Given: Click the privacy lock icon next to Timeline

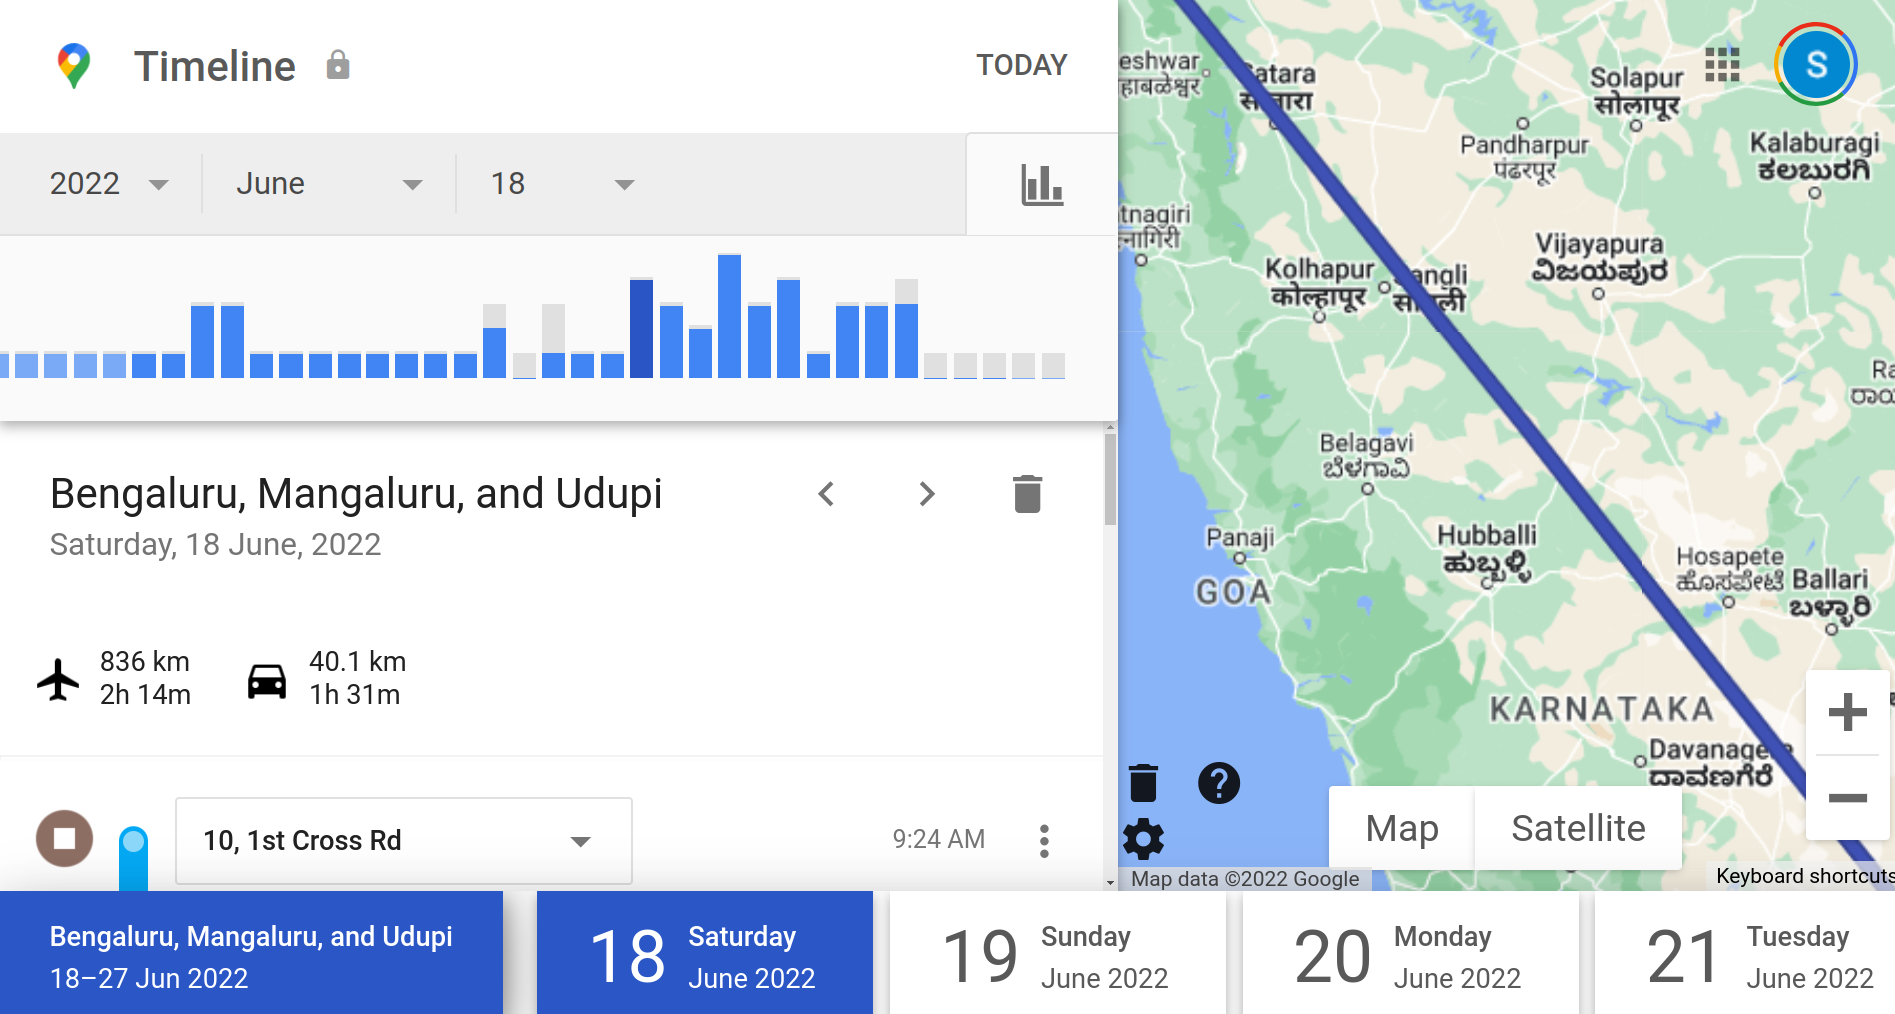Looking at the screenshot, I should coord(338,65).
